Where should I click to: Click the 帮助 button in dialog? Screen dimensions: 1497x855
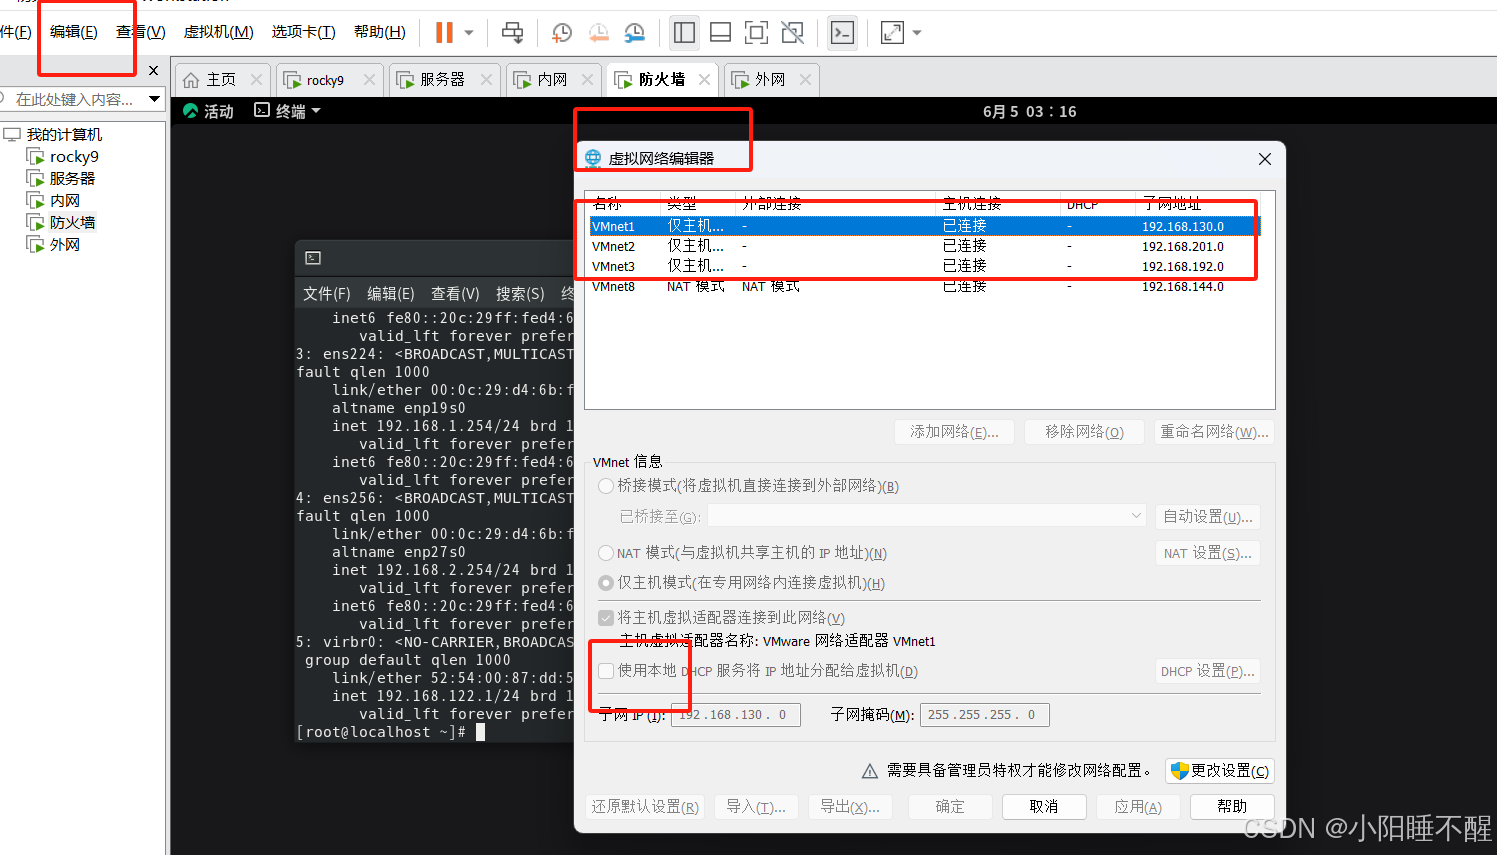tap(1232, 807)
